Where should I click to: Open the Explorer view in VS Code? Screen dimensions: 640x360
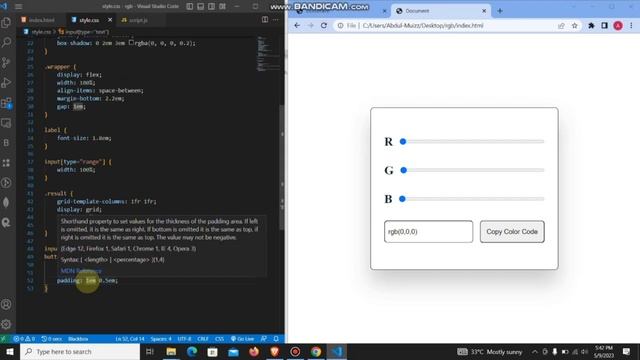(x=6, y=22)
